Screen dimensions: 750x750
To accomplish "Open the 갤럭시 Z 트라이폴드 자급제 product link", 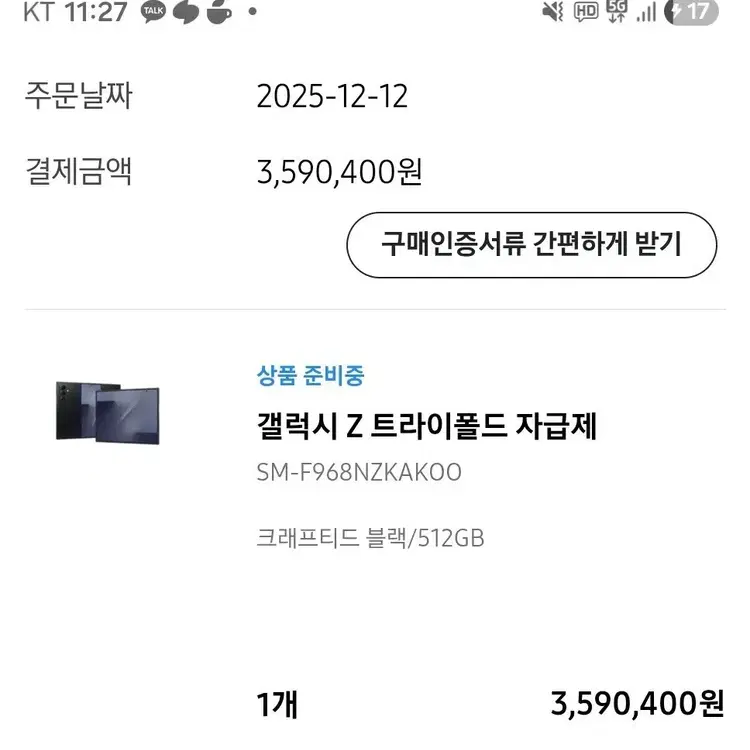I will tap(426, 426).
